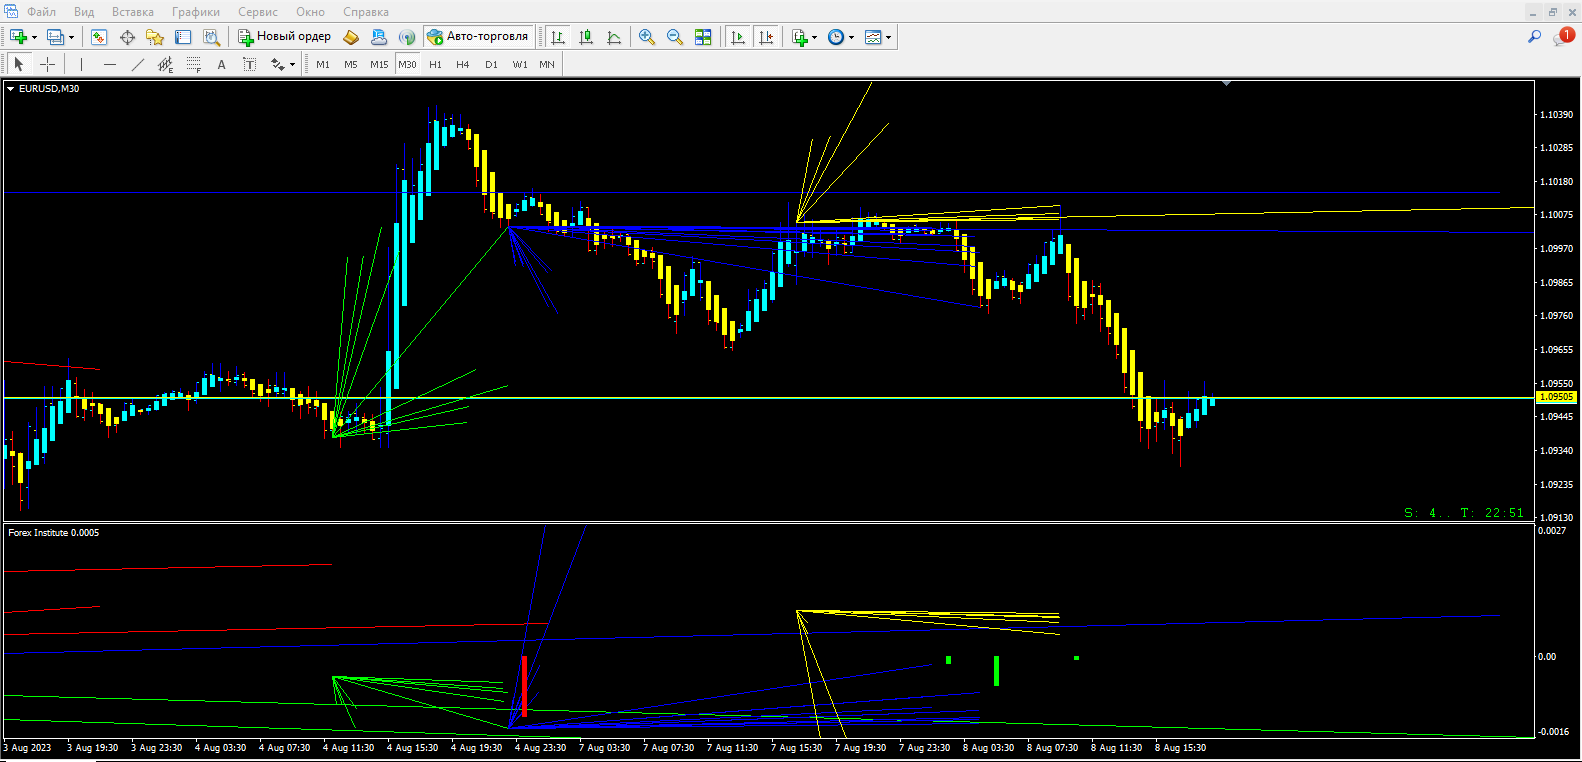Open the Сервис menu

[257, 12]
